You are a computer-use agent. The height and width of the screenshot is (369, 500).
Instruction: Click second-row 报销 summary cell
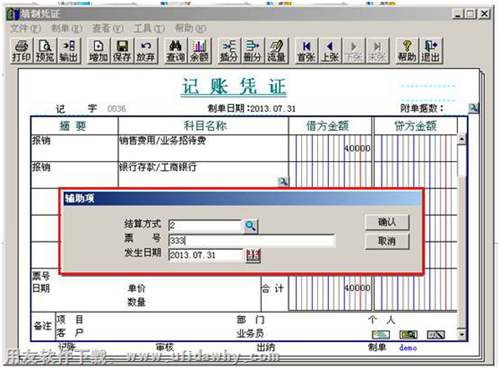point(74,175)
